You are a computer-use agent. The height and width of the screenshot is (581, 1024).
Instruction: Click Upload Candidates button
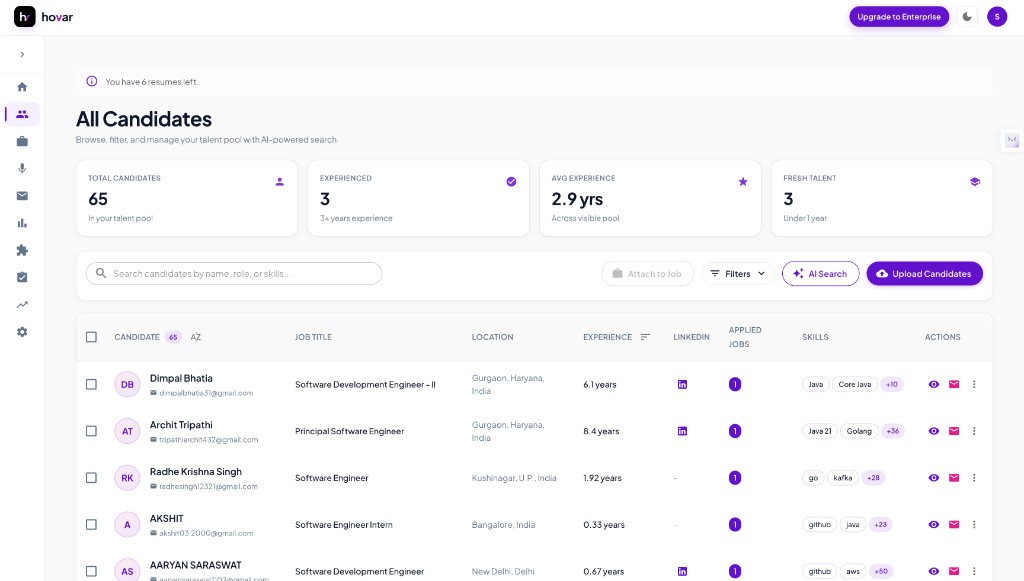[x=924, y=274]
